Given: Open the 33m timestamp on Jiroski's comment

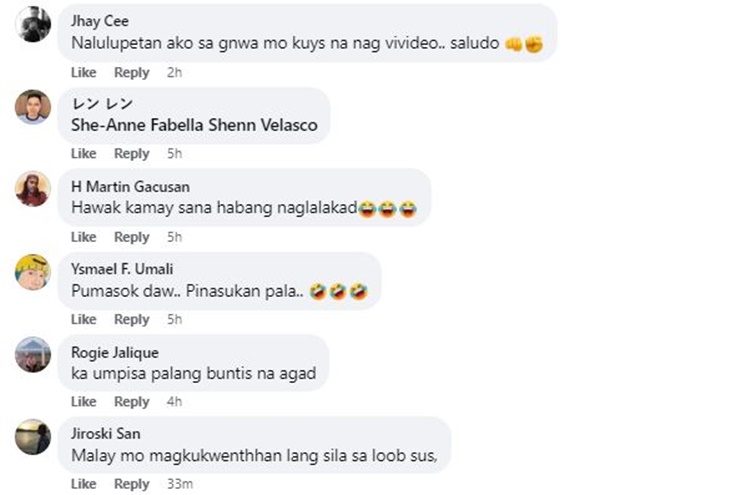Looking at the screenshot, I should pos(180,484).
